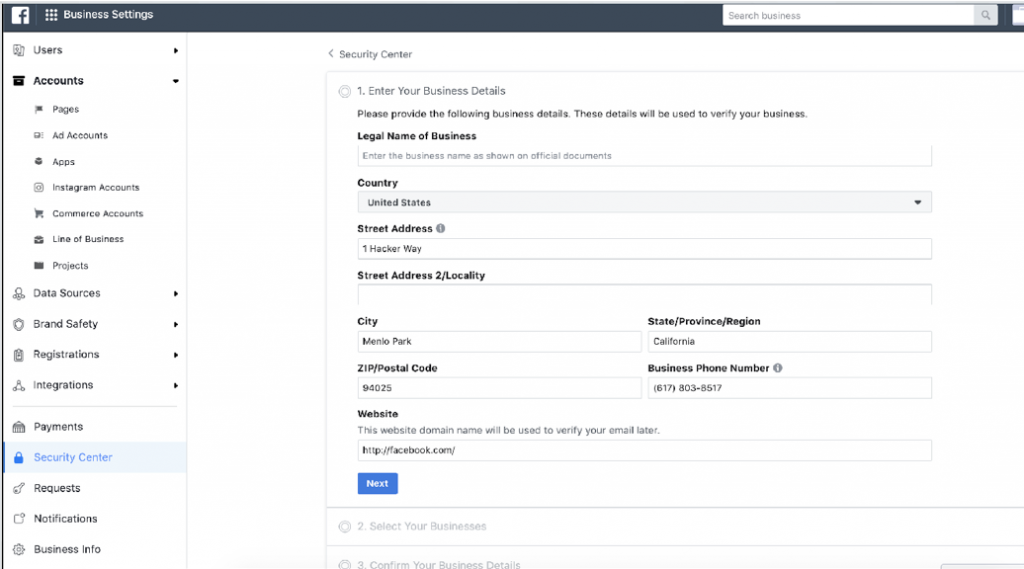
Task: Click the Apps sidebar label
Action: (63, 161)
